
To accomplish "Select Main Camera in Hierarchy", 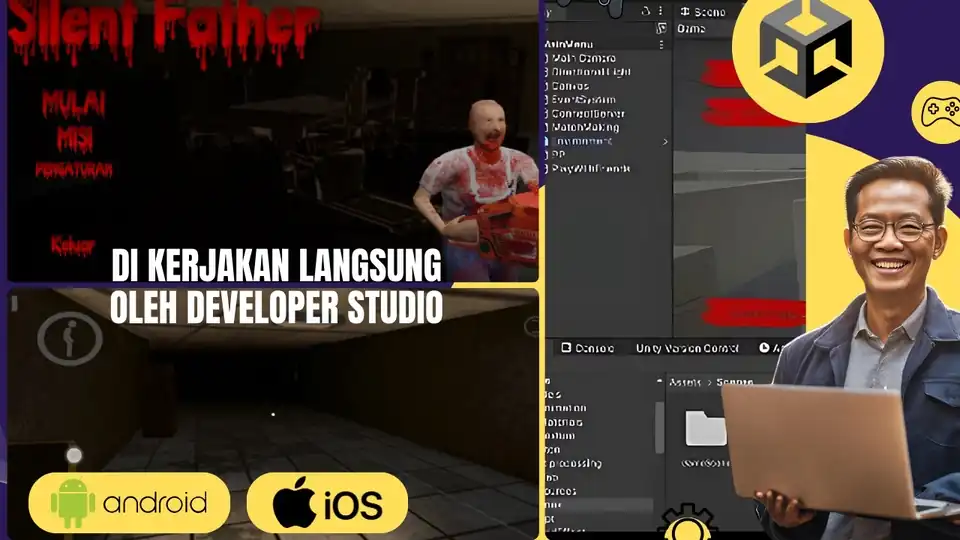I will pos(583,58).
